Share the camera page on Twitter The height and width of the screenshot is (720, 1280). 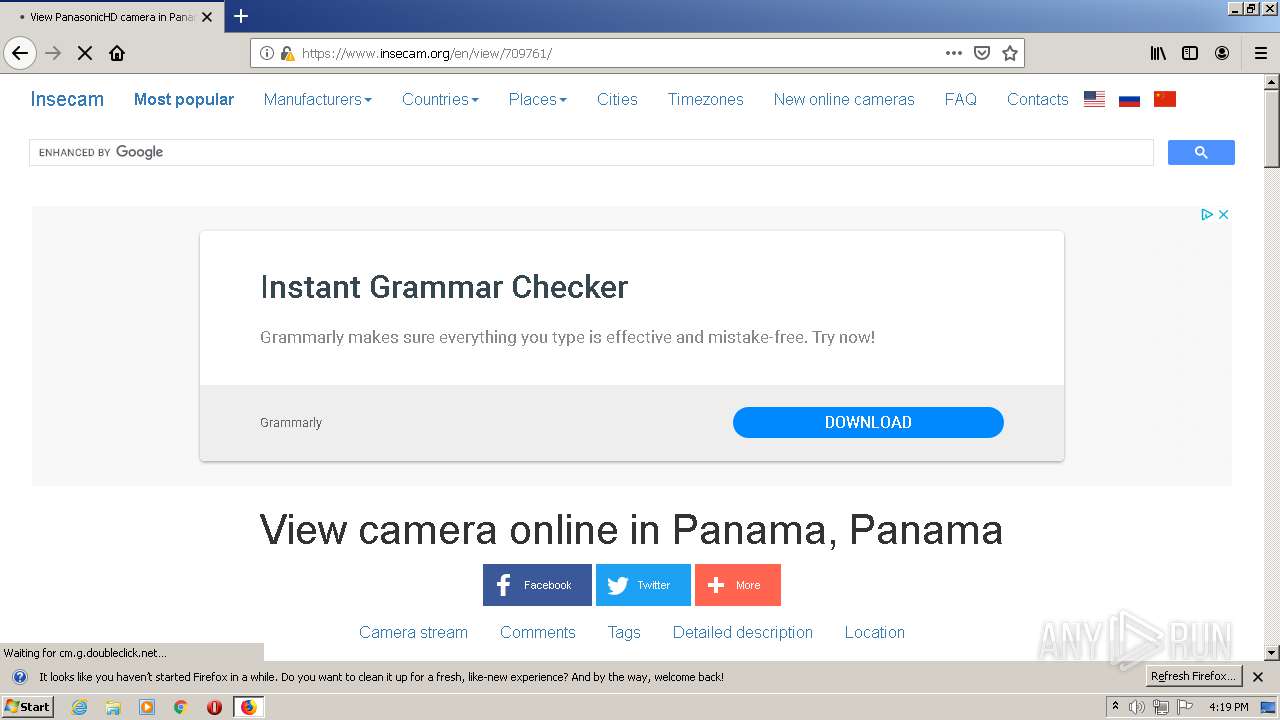tap(643, 585)
